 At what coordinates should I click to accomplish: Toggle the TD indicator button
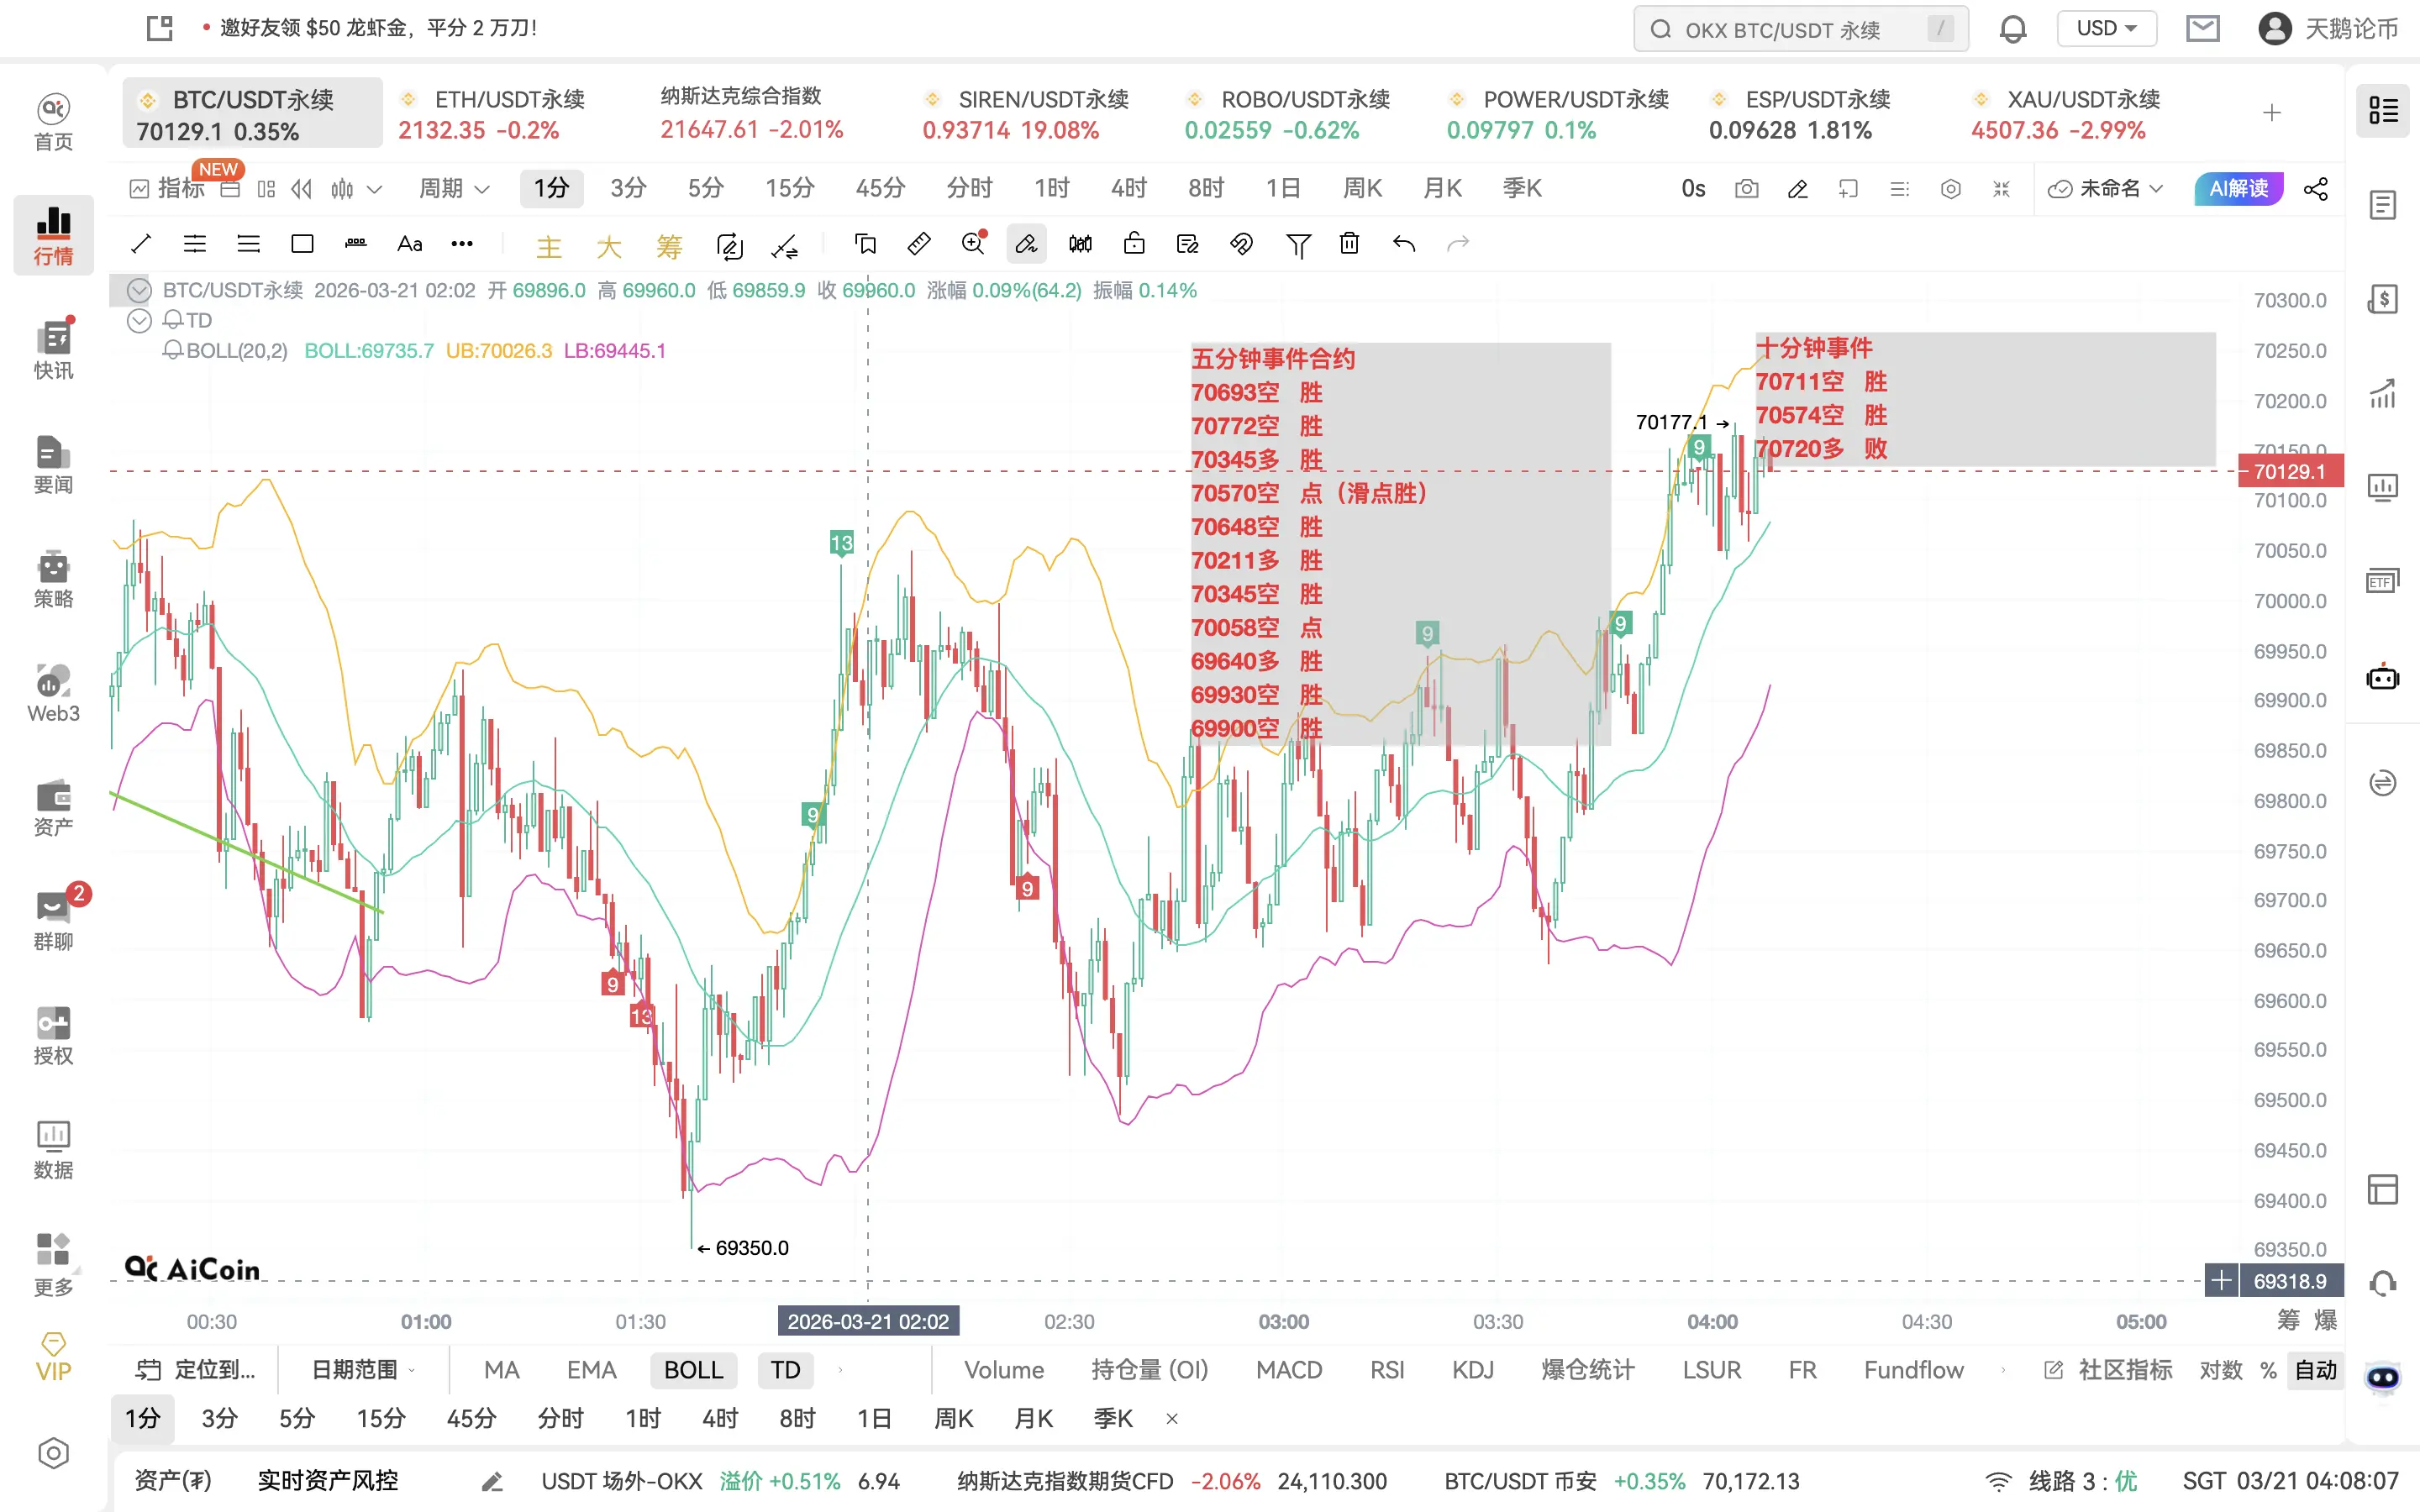click(x=785, y=1370)
